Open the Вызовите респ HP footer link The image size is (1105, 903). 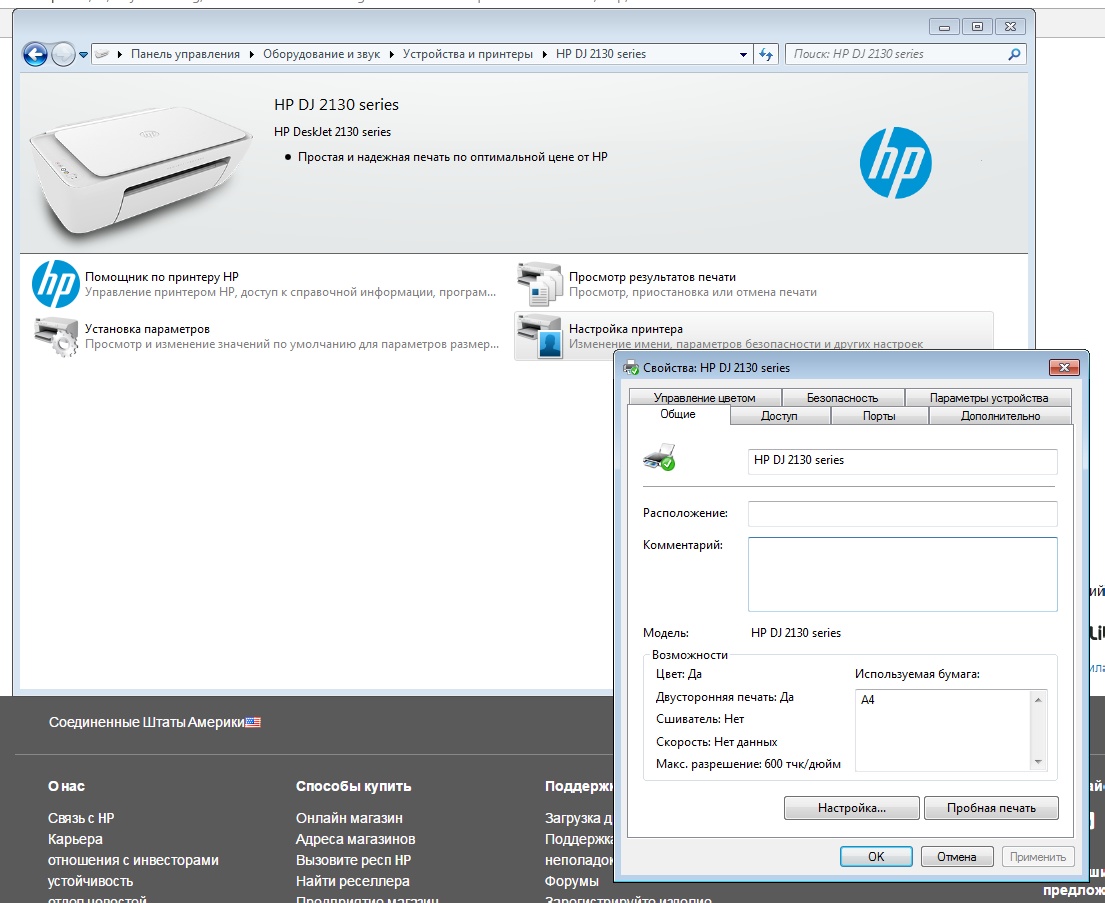(x=354, y=860)
